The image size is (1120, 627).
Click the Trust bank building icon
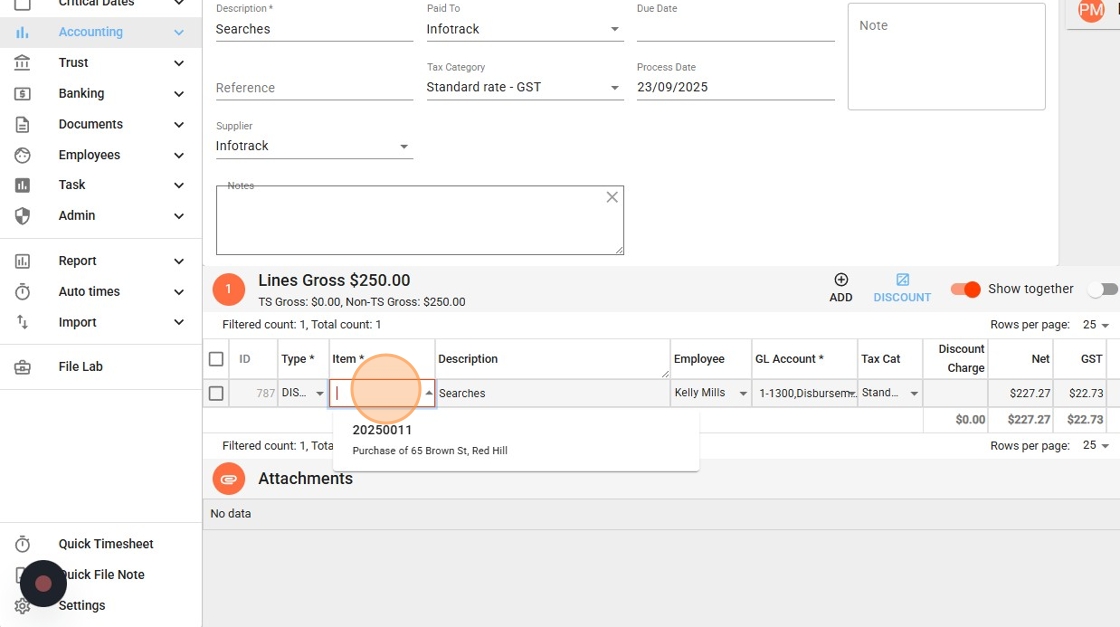coord(22,63)
